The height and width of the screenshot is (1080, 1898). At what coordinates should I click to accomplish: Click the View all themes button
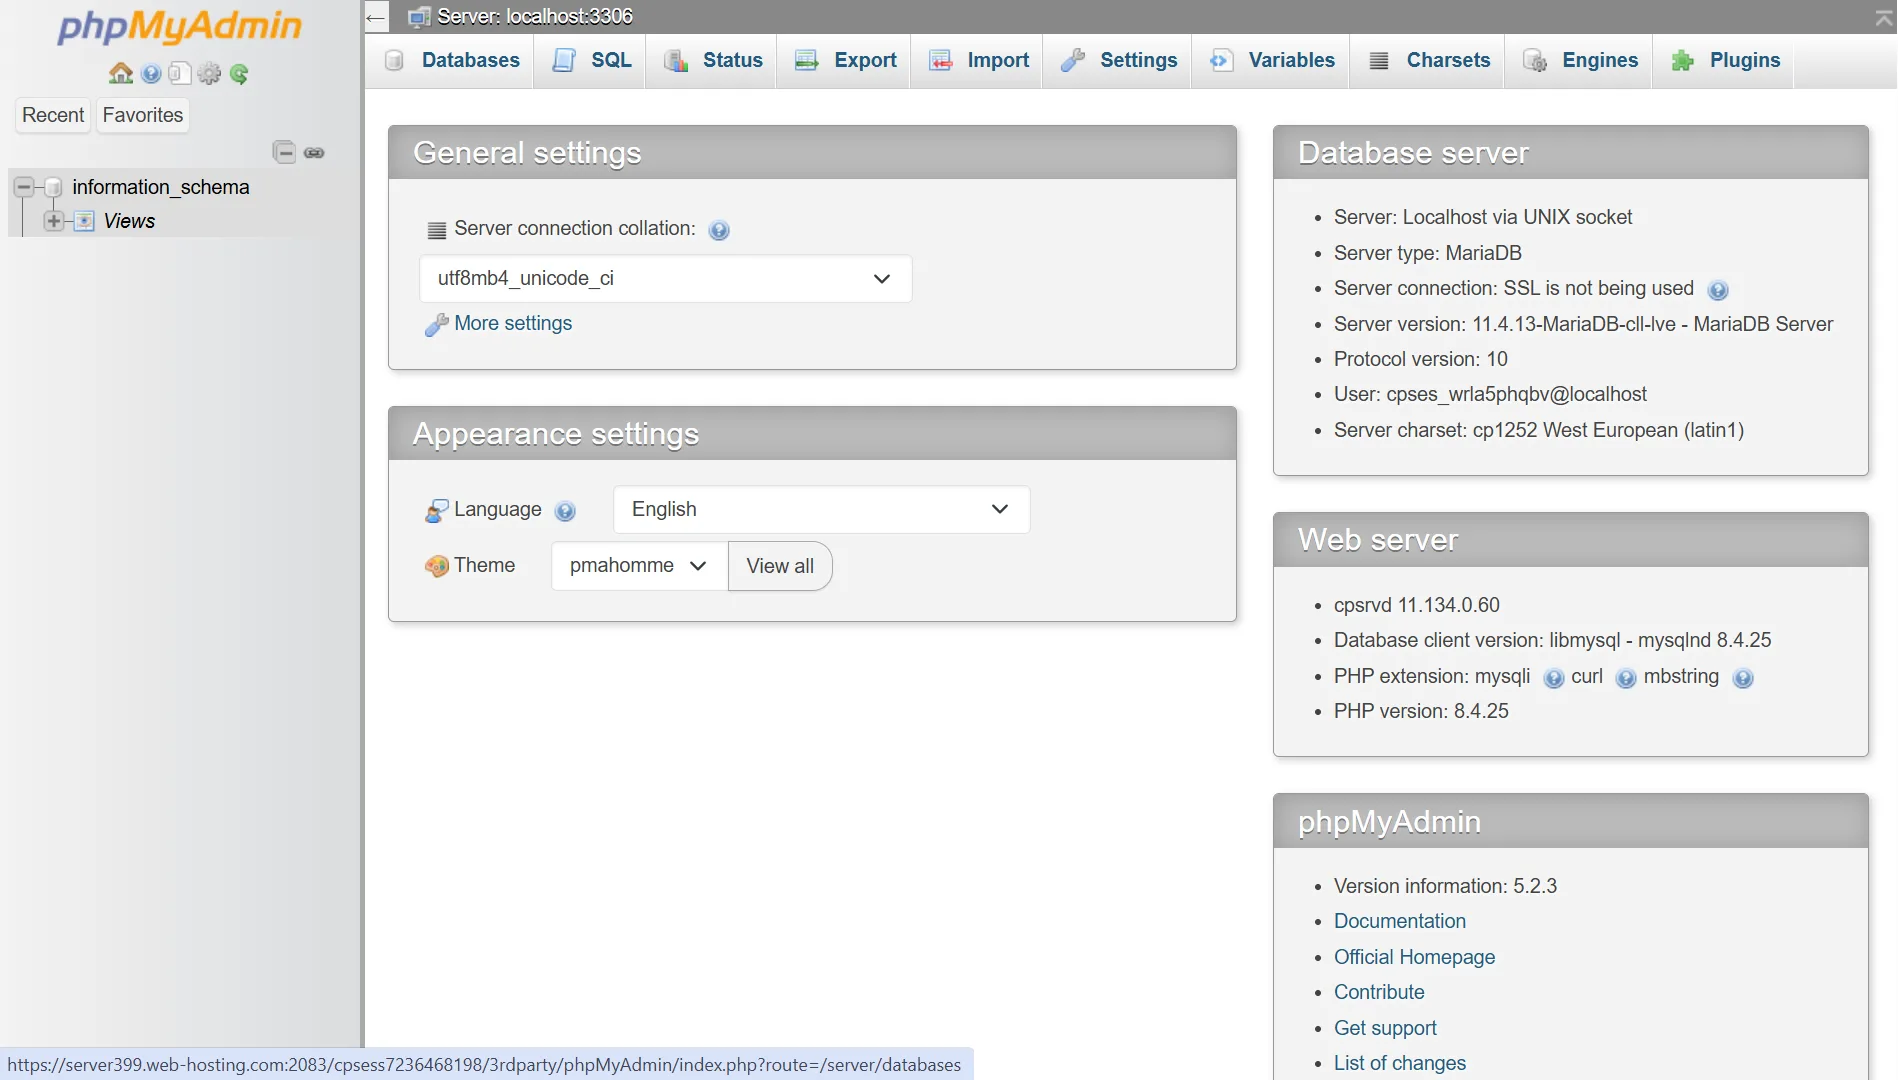[x=780, y=566]
